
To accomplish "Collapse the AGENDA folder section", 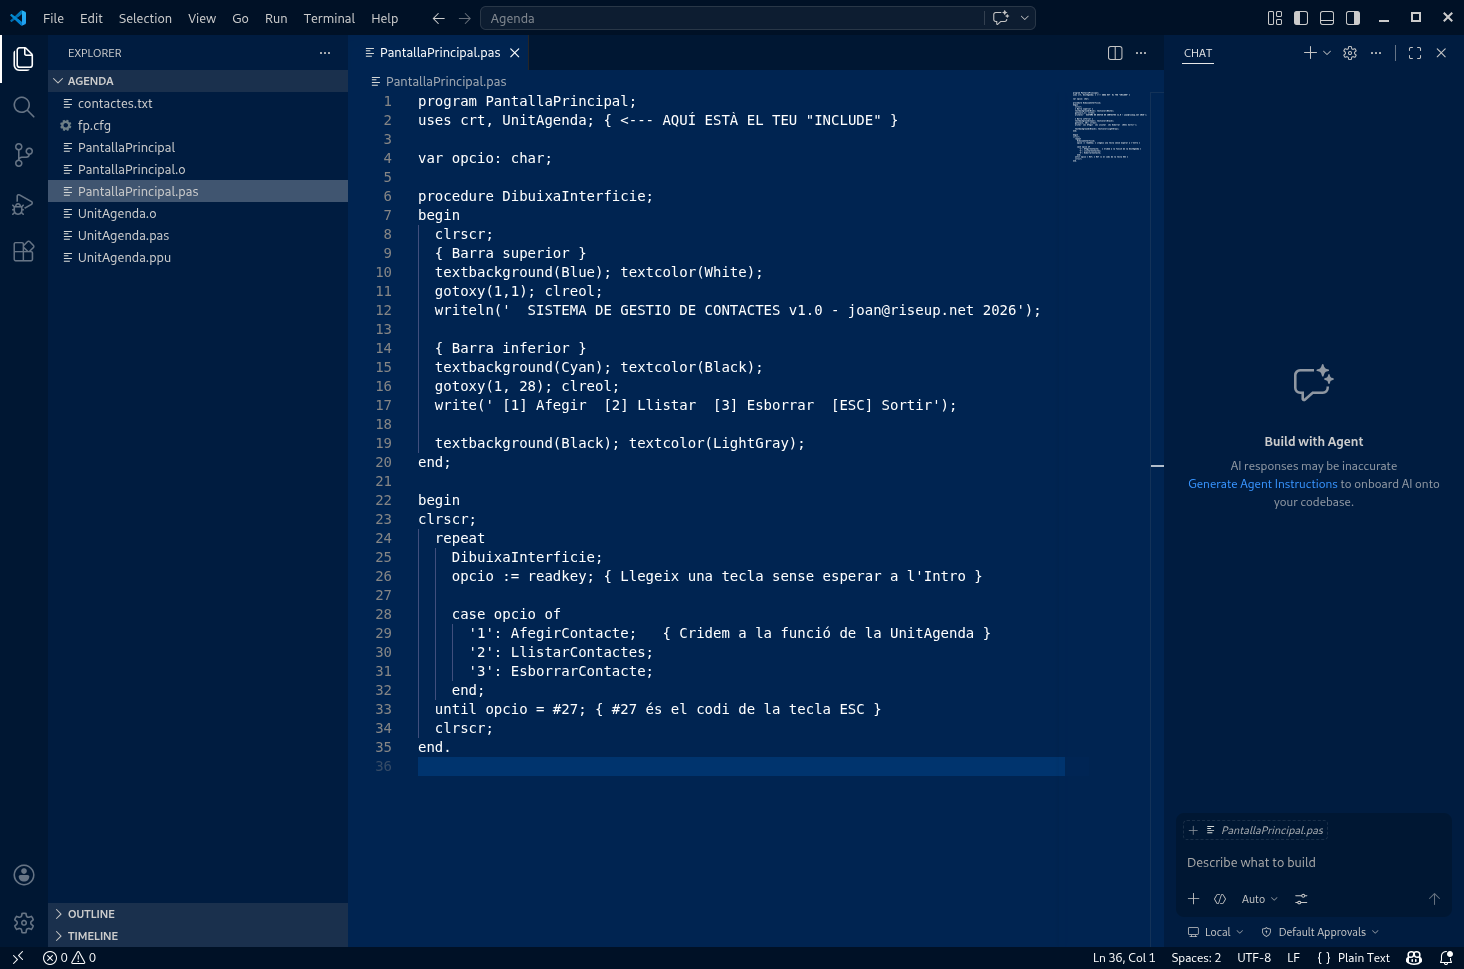I will (198, 81).
